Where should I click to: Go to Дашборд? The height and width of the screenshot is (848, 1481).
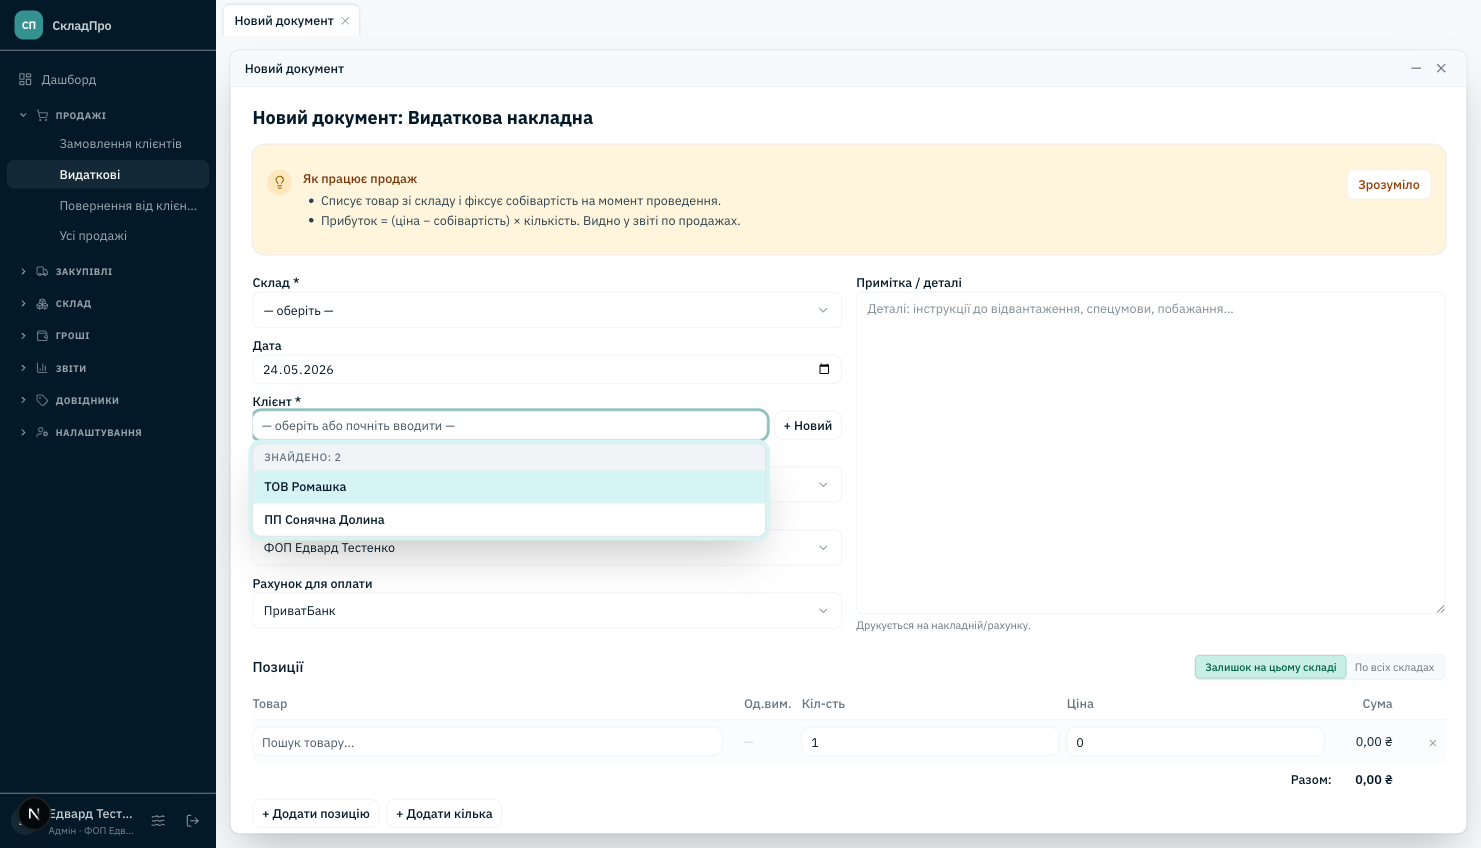[x=68, y=79]
